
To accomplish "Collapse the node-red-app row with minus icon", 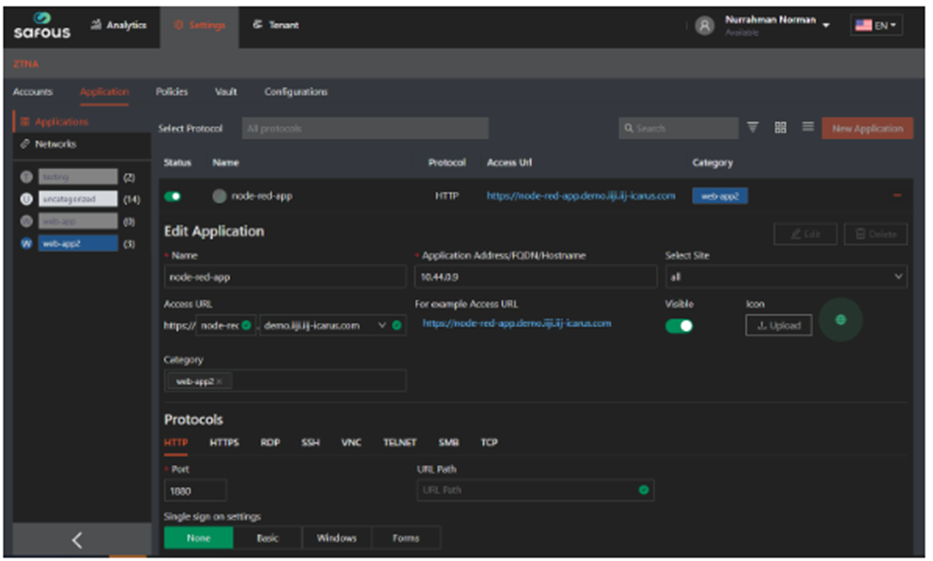I will click(x=897, y=195).
